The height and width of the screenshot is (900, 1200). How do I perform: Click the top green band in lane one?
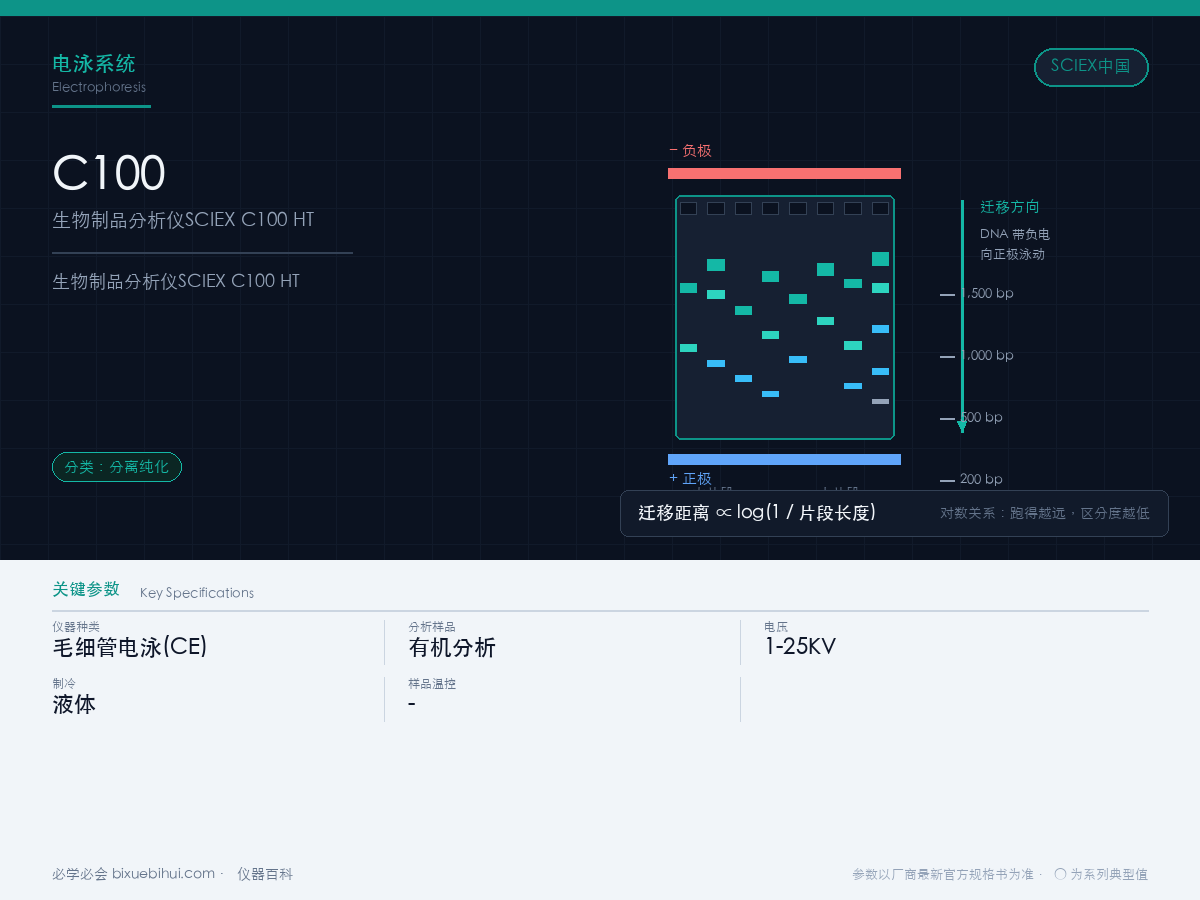pos(688,288)
